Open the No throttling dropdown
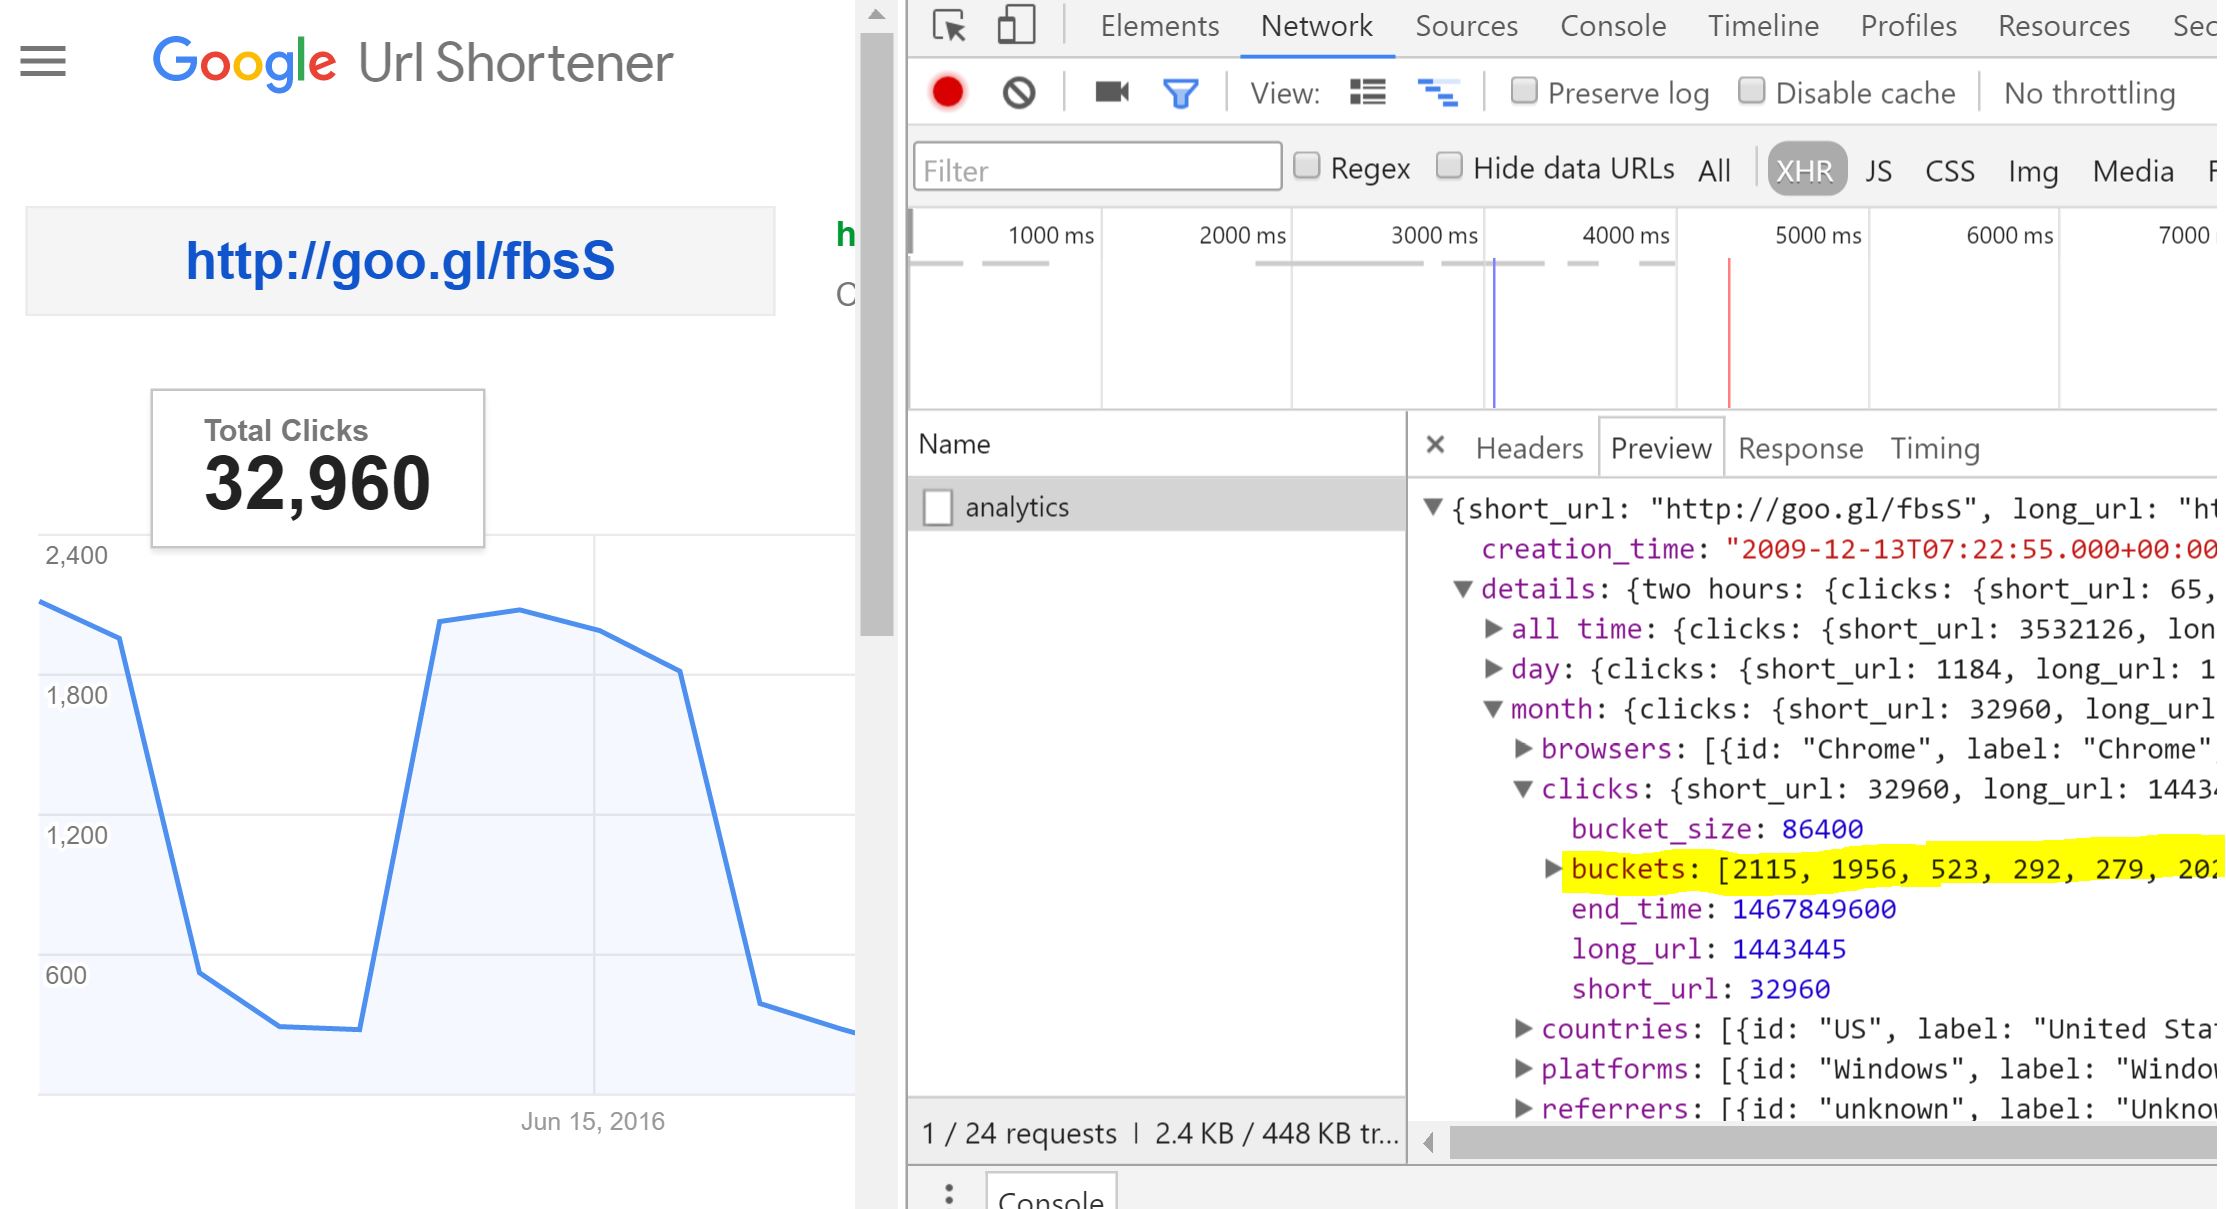 [2089, 93]
